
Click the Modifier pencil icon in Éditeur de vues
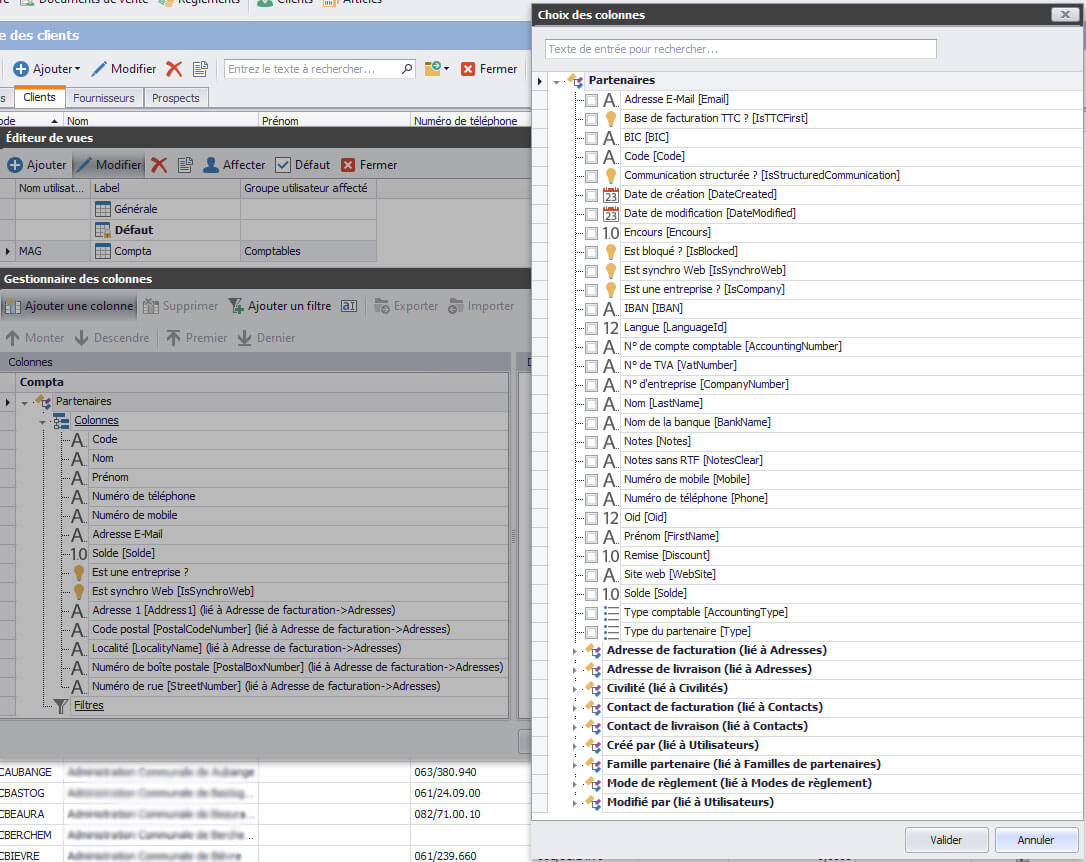[84, 165]
